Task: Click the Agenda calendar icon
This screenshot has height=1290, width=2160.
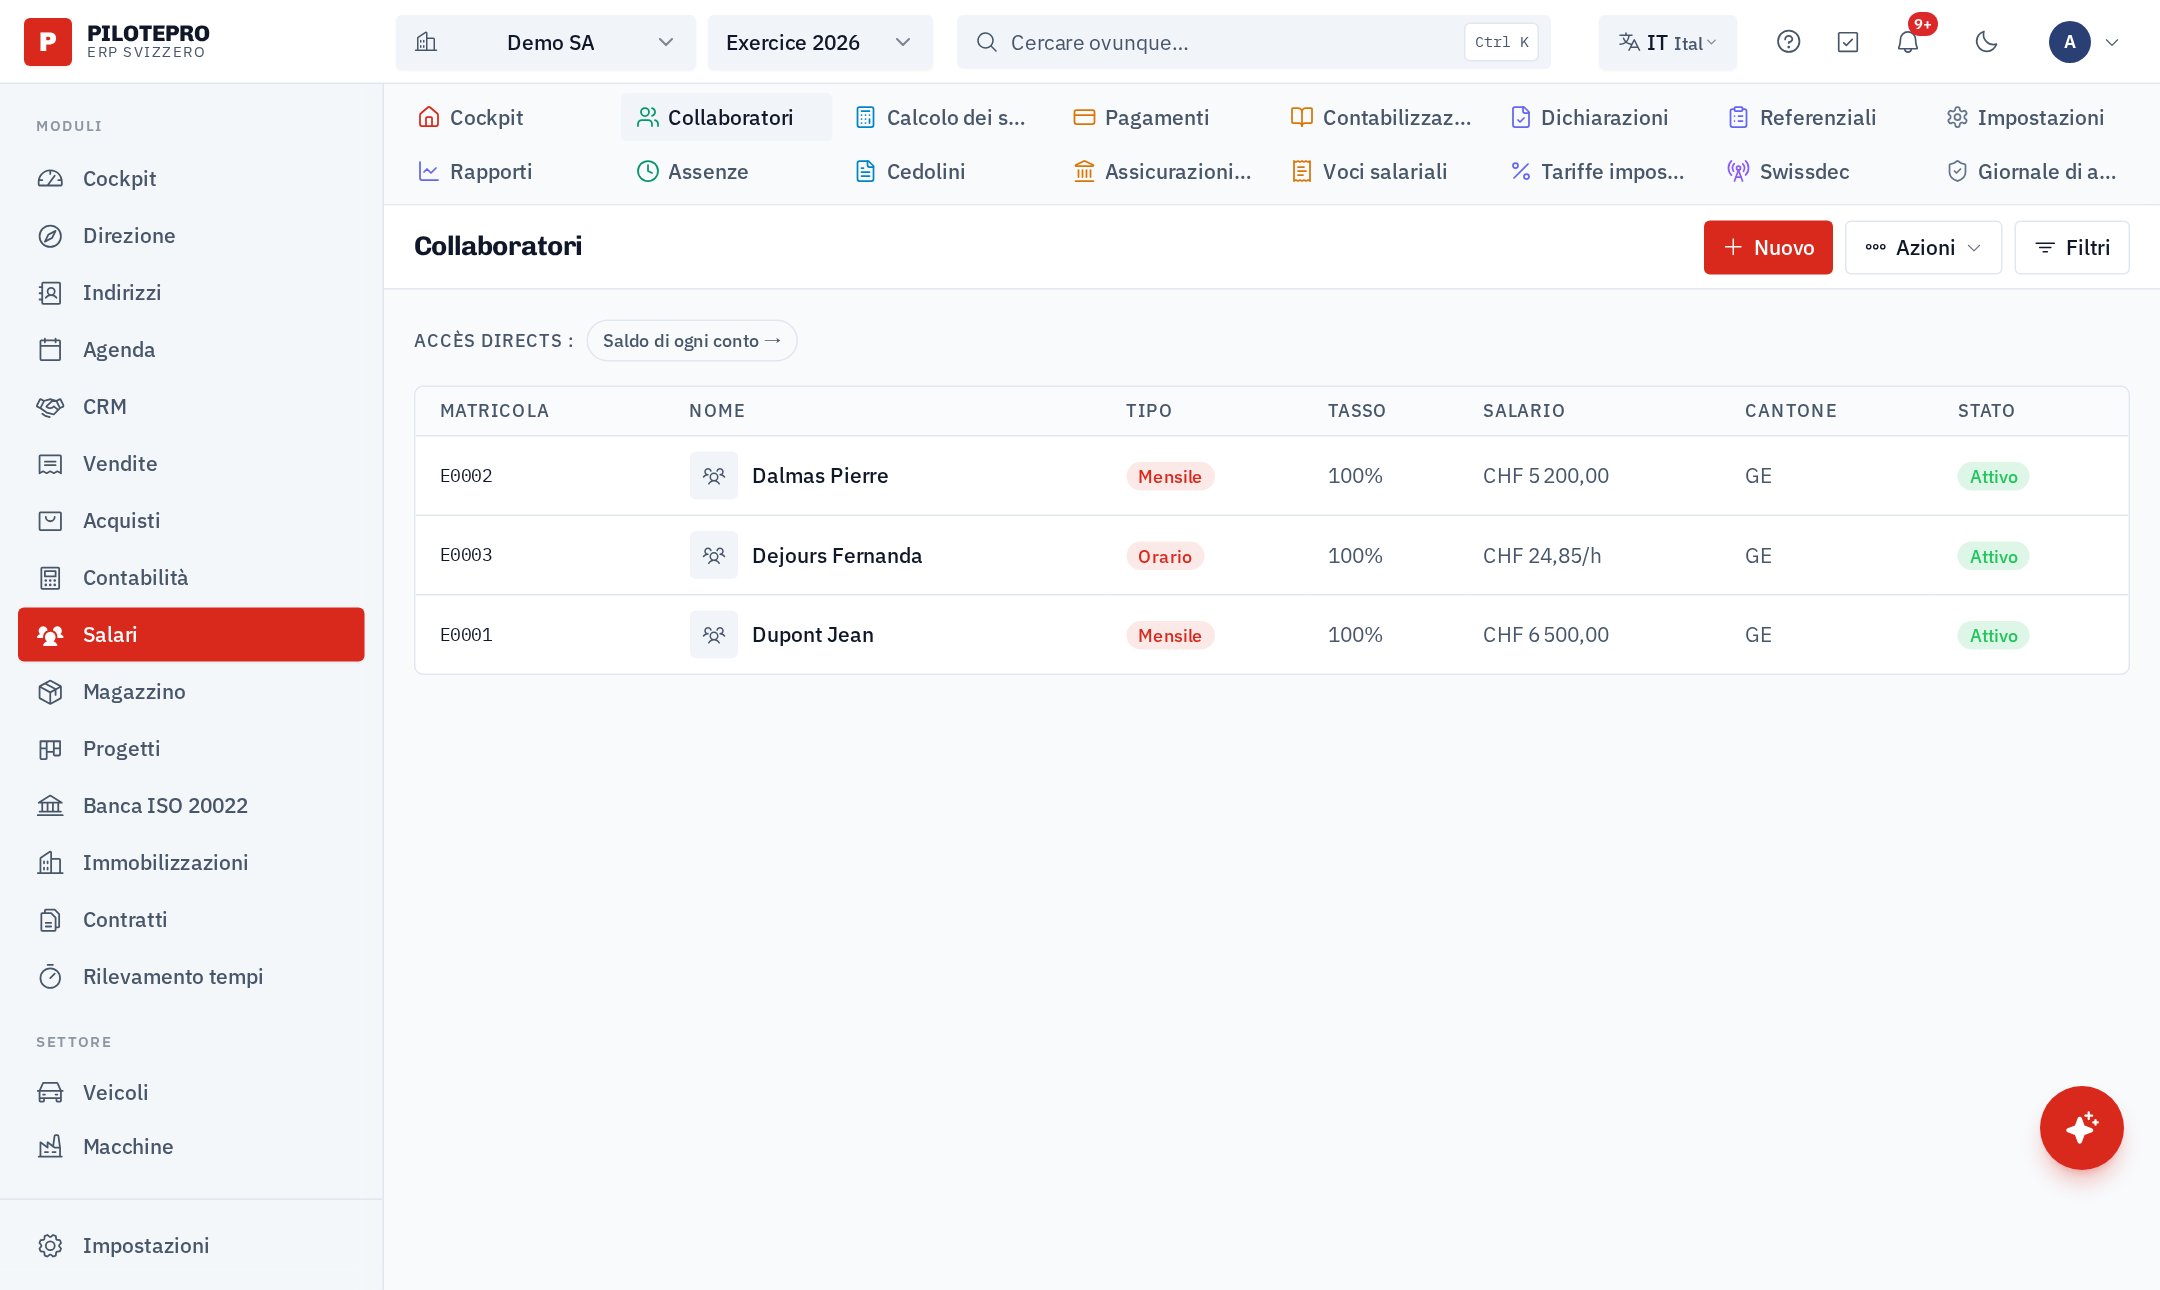Action: [50, 349]
